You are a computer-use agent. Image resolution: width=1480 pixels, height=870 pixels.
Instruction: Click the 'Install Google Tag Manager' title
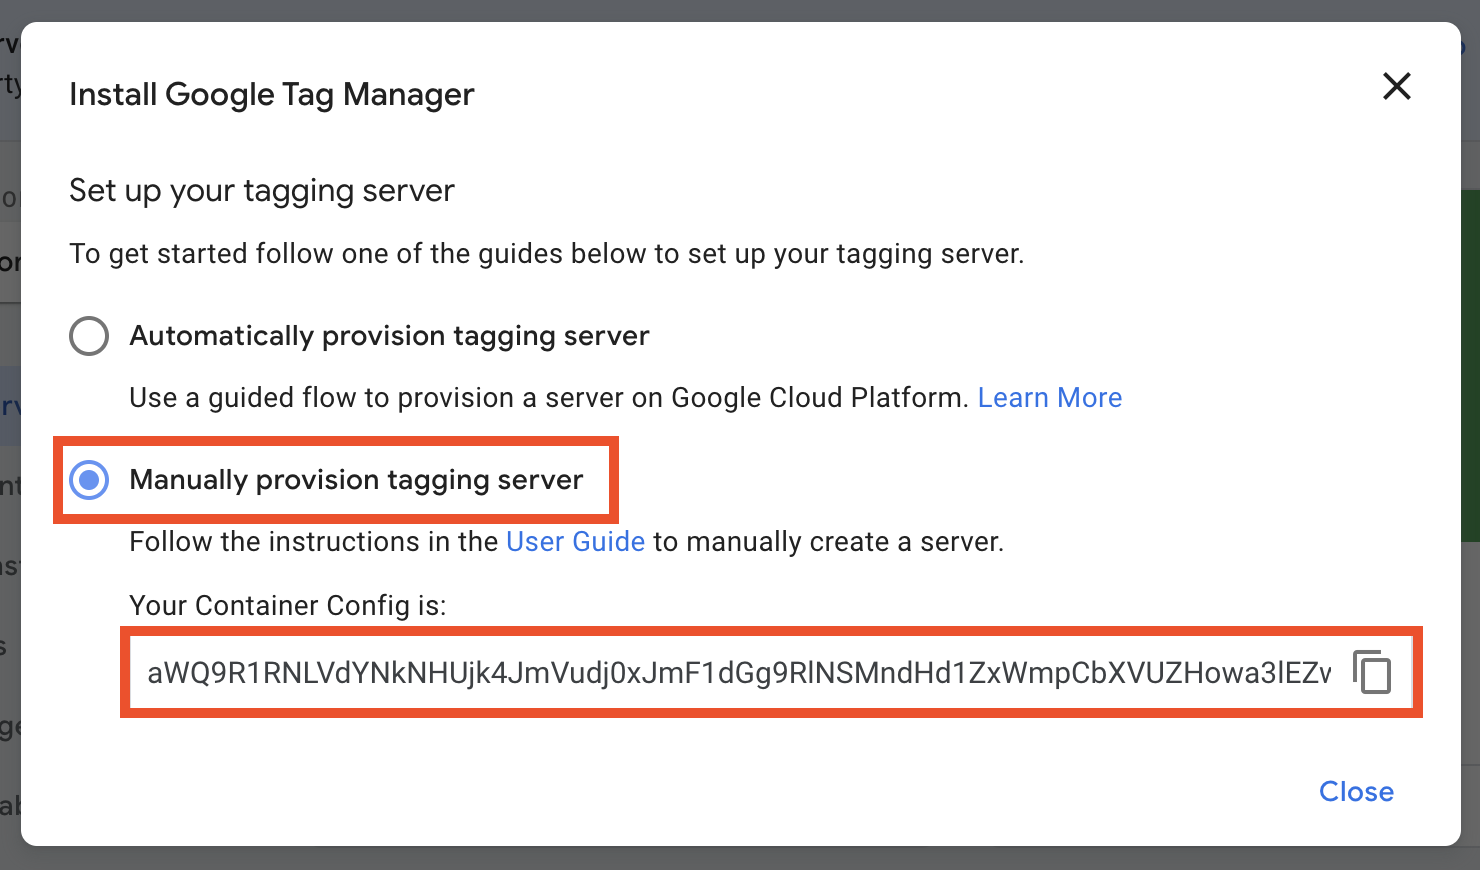pyautogui.click(x=271, y=95)
